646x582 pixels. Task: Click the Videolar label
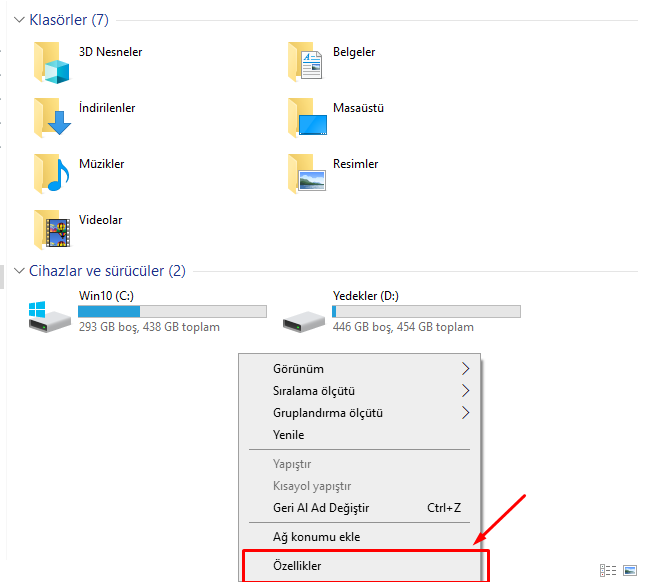pos(101,220)
